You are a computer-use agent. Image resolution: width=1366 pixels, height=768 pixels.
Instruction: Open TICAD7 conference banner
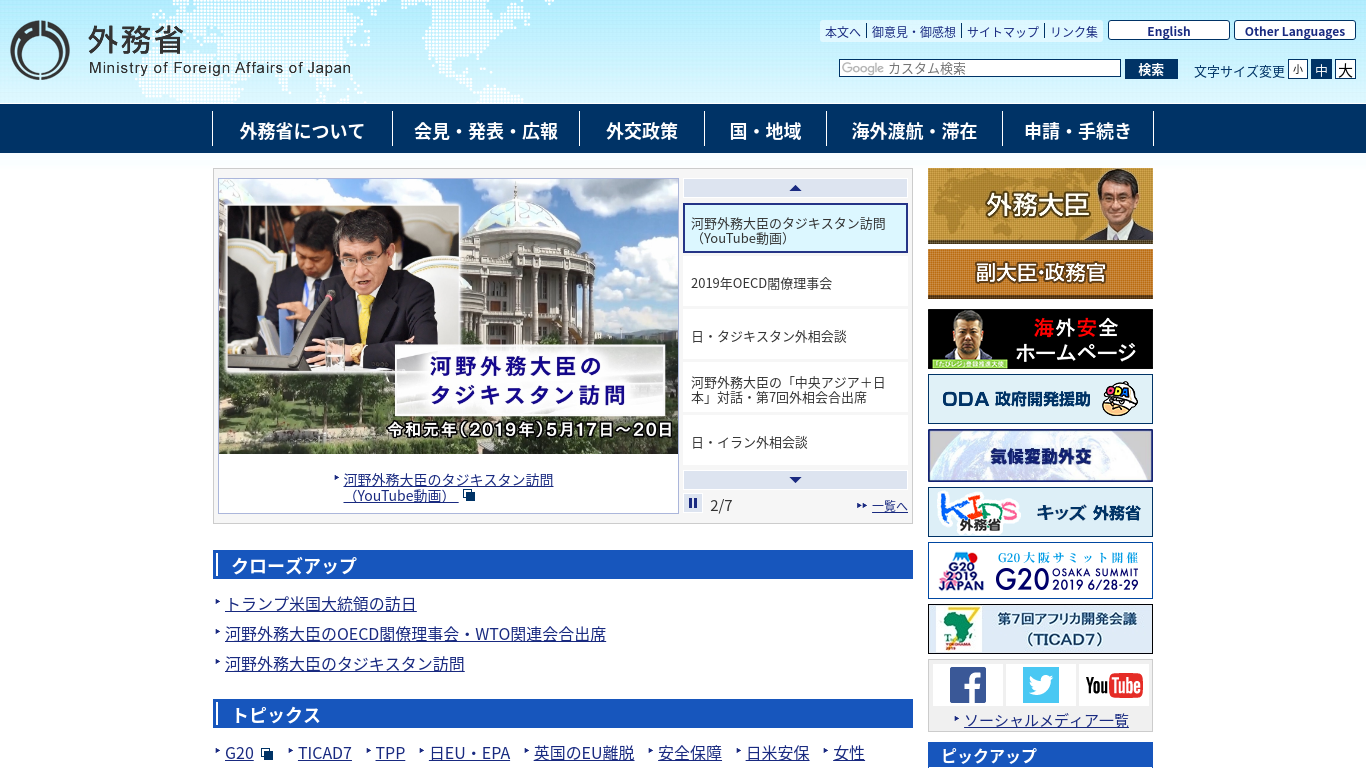(x=1040, y=629)
